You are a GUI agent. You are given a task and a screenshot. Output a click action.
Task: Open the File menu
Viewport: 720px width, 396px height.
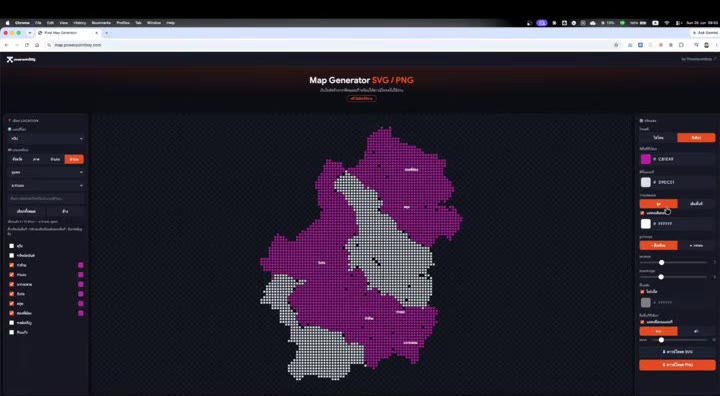click(x=38, y=23)
